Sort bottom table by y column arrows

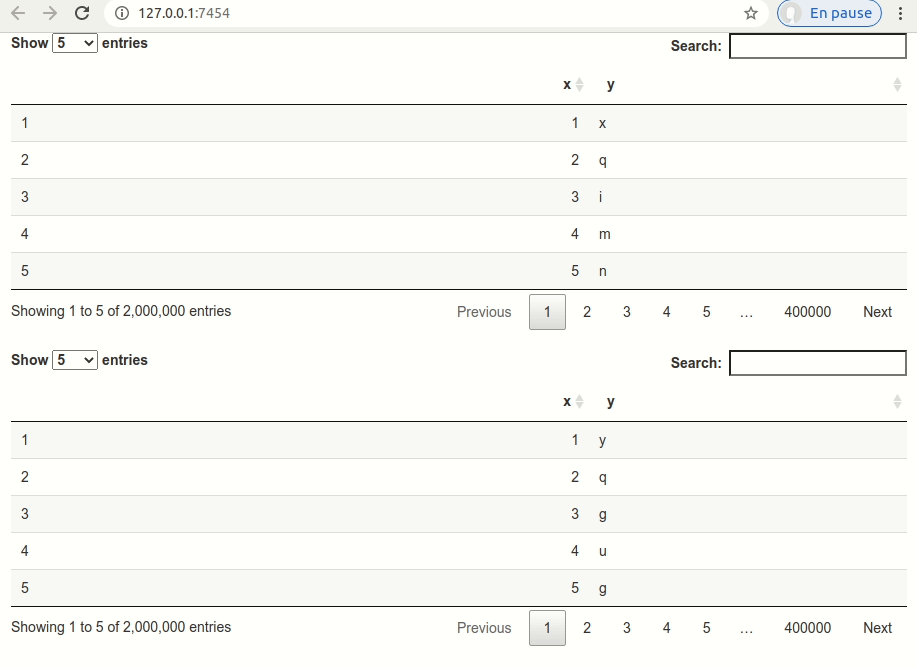[x=897, y=402]
